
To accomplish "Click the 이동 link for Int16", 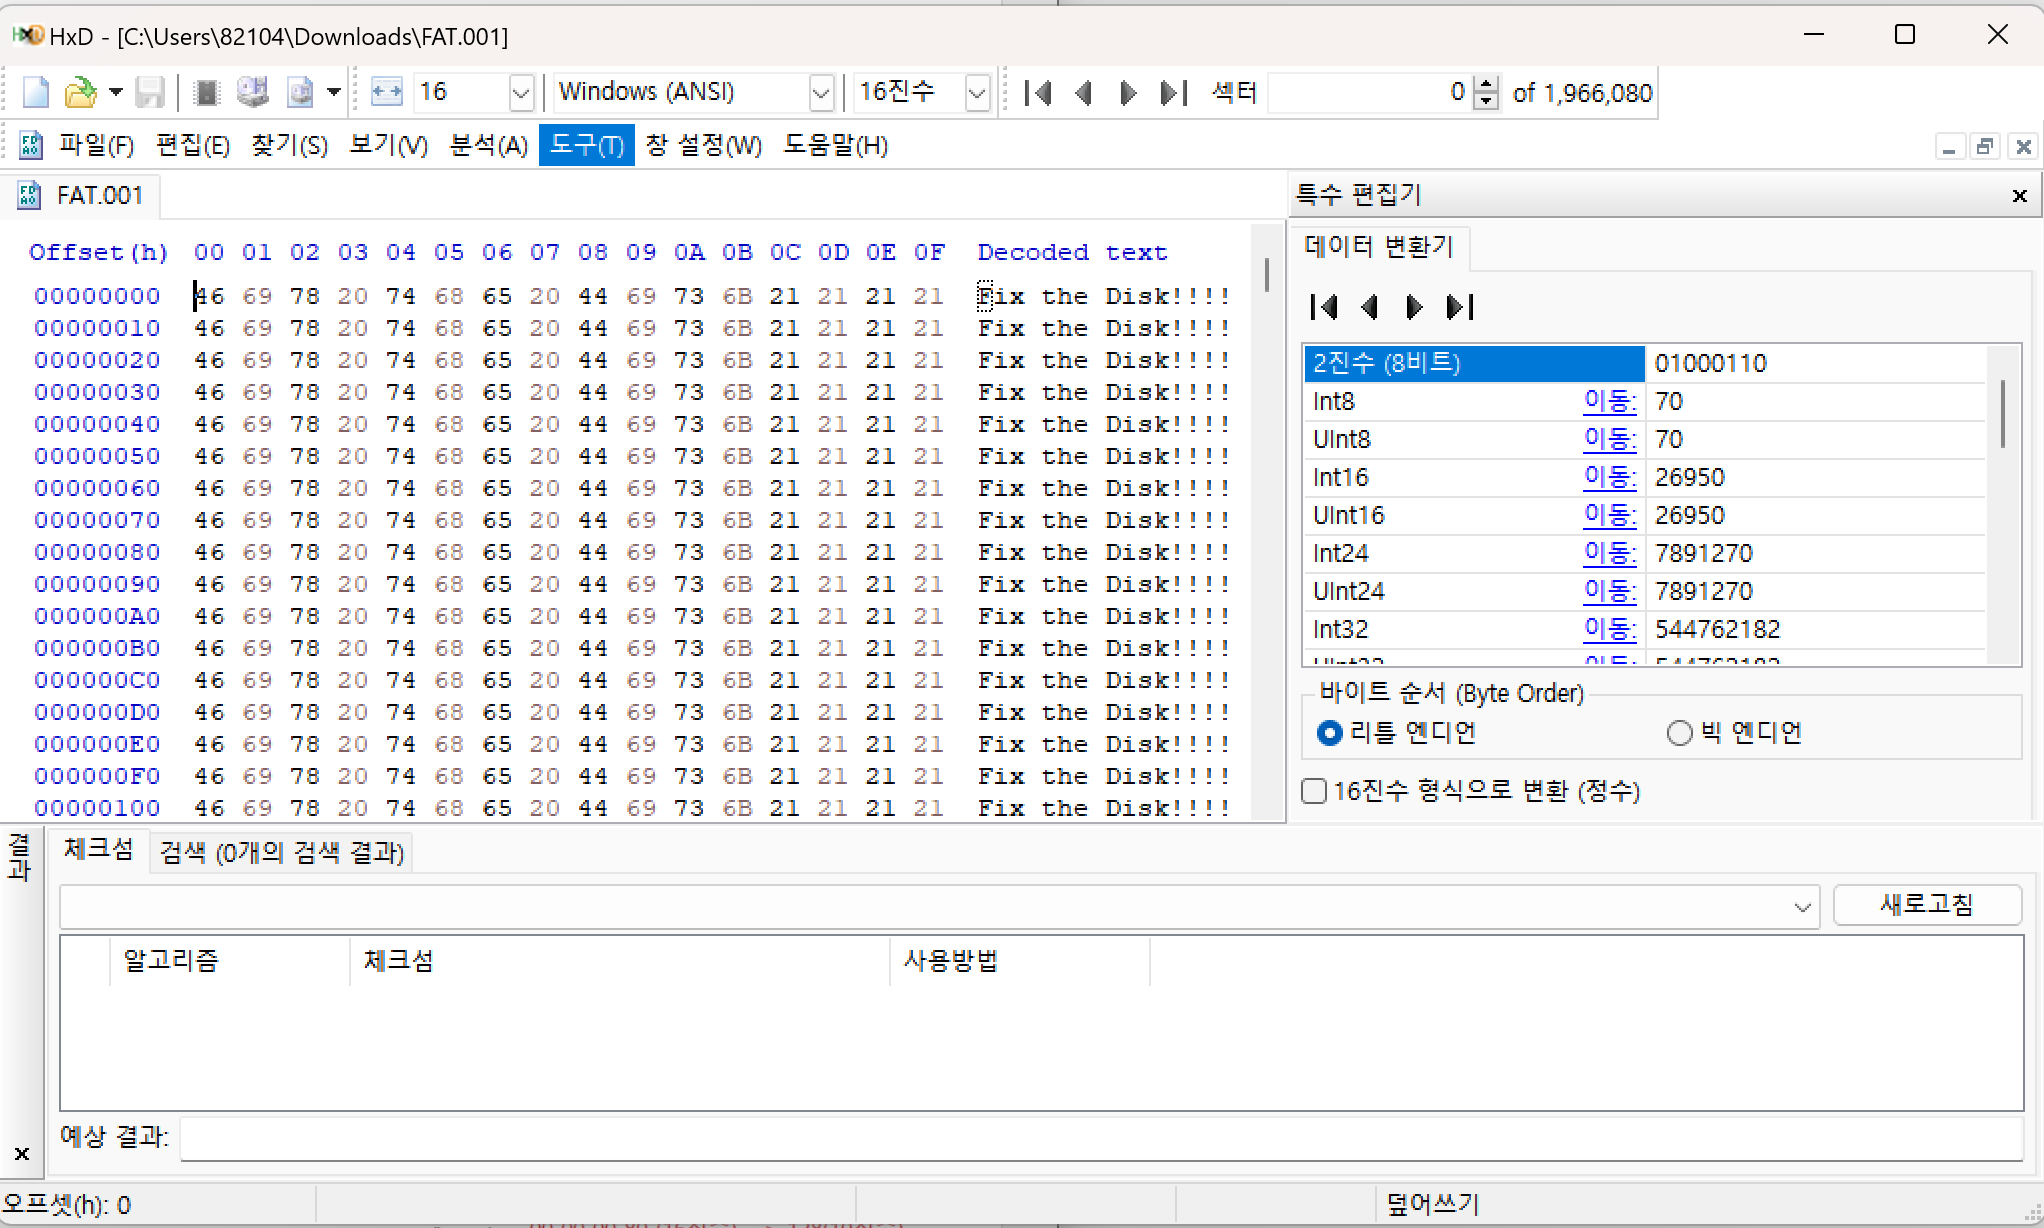I will (1609, 477).
